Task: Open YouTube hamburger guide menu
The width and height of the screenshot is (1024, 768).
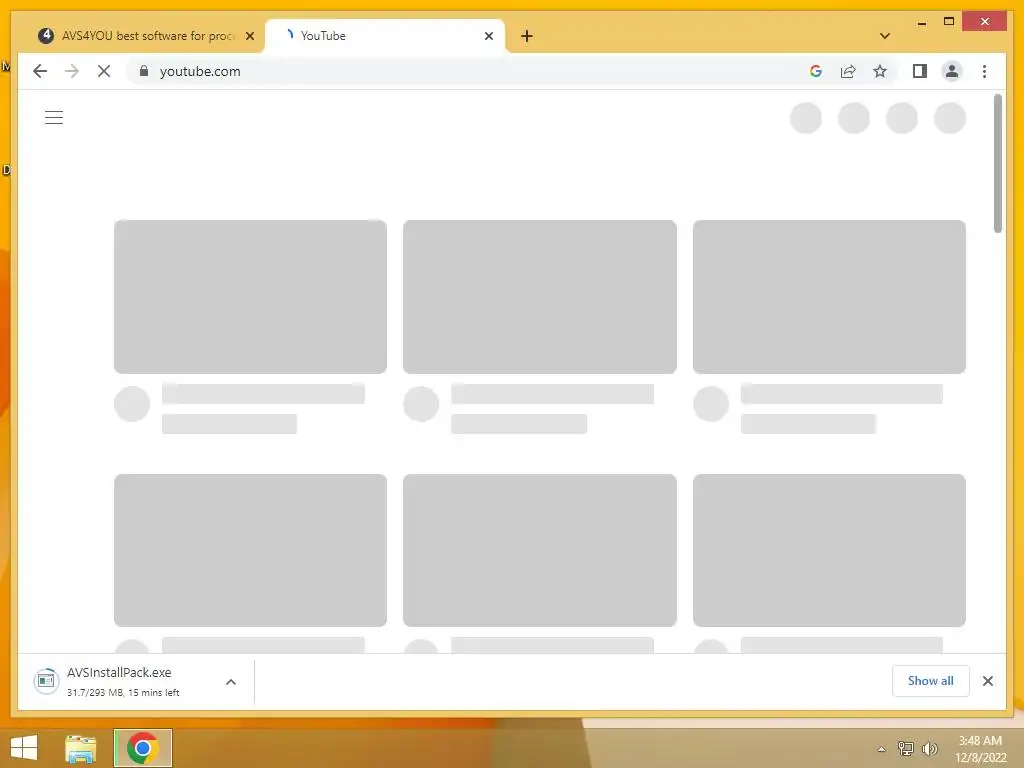Action: (54, 118)
